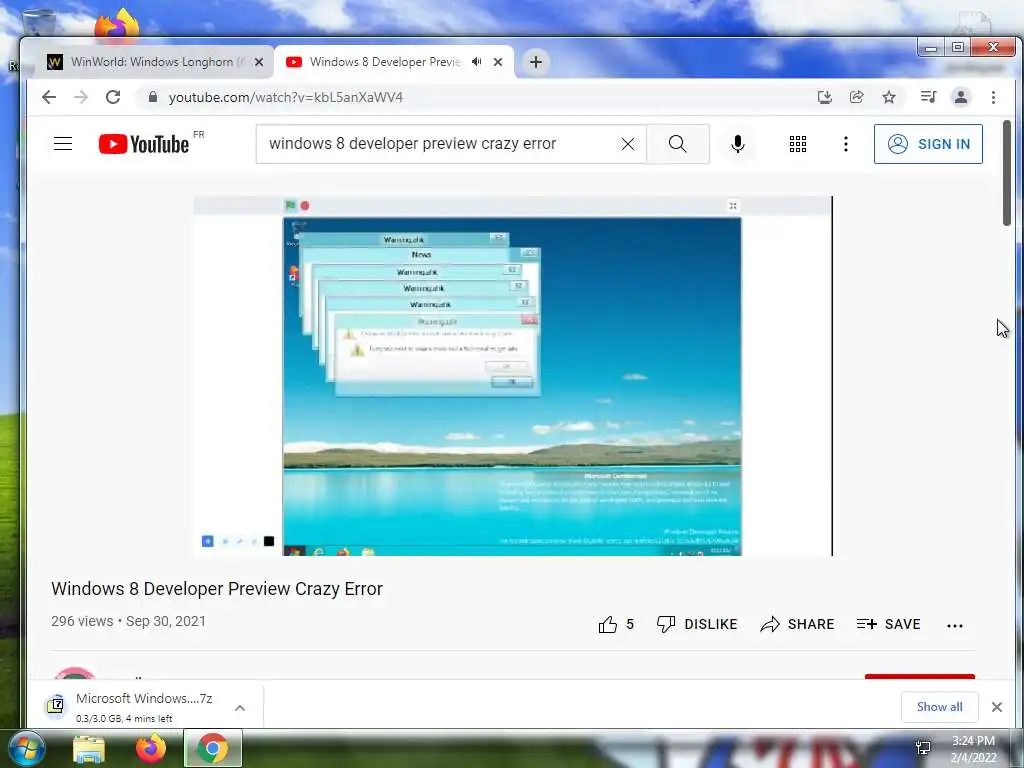Click the taskbar clock 3:24 PM

click(x=973, y=749)
